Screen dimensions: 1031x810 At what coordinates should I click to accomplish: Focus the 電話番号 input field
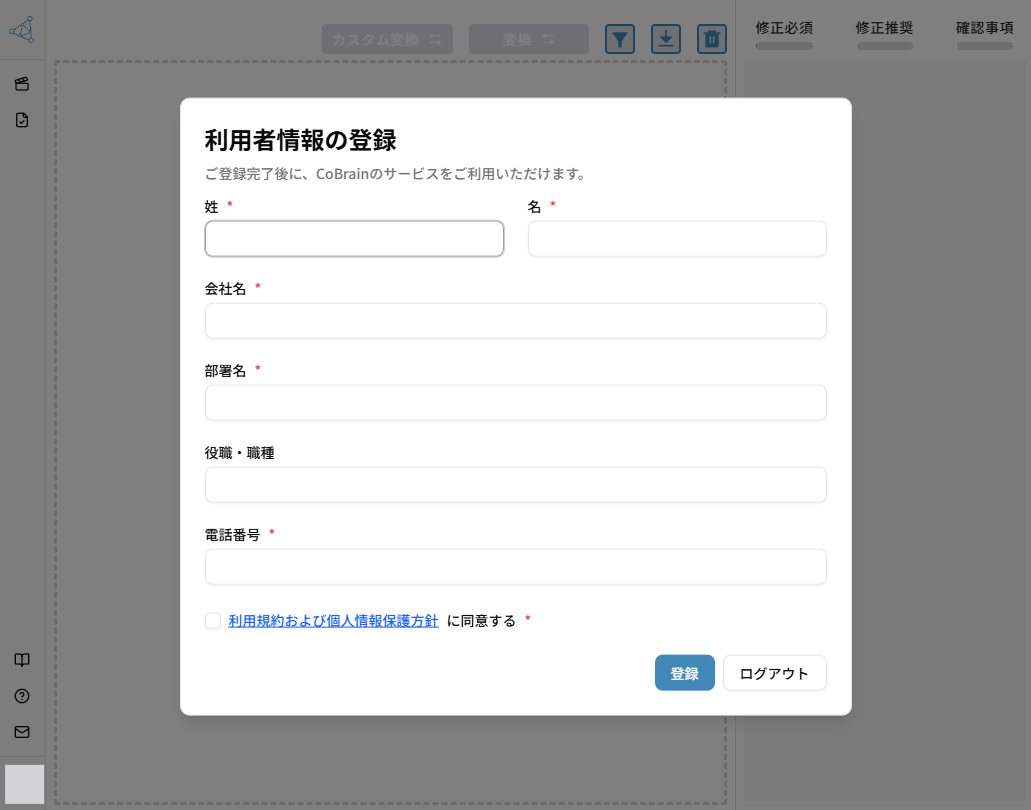[x=515, y=567]
